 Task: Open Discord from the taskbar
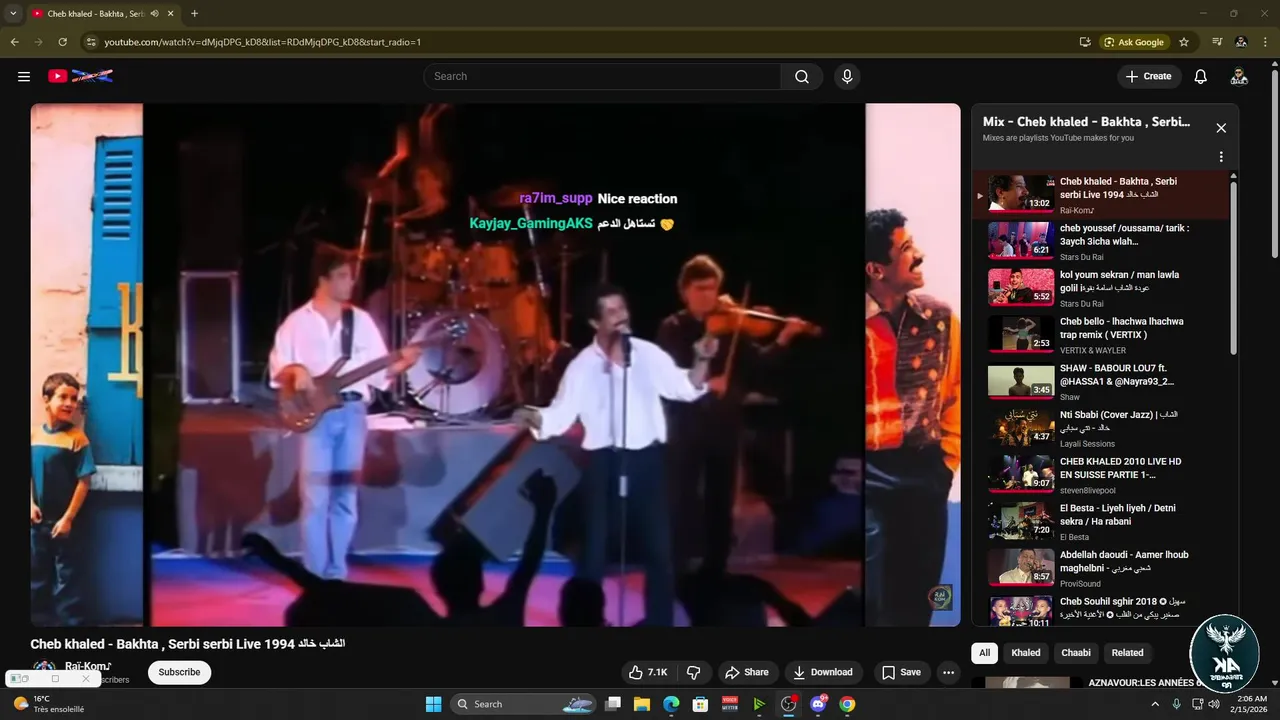tap(818, 704)
